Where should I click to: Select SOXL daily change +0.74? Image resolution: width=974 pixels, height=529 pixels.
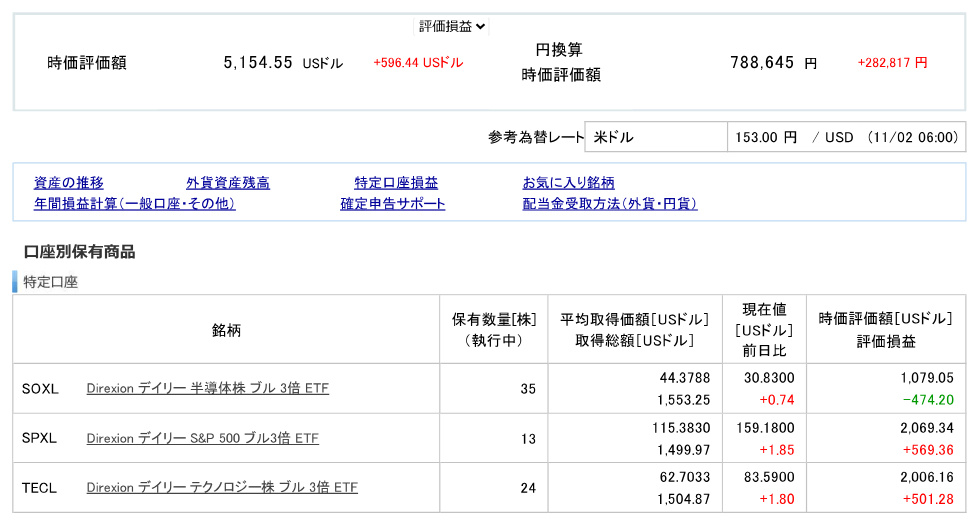coord(776,400)
